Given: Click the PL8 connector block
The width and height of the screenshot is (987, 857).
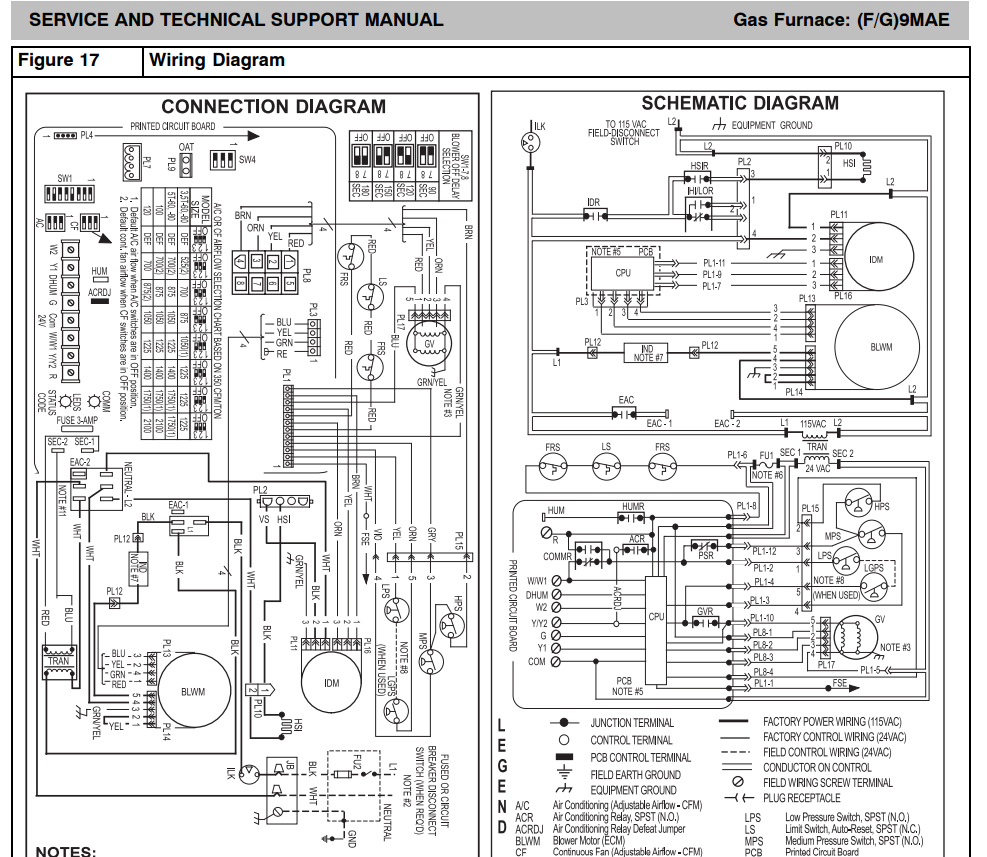Looking at the screenshot, I should click(x=266, y=272).
